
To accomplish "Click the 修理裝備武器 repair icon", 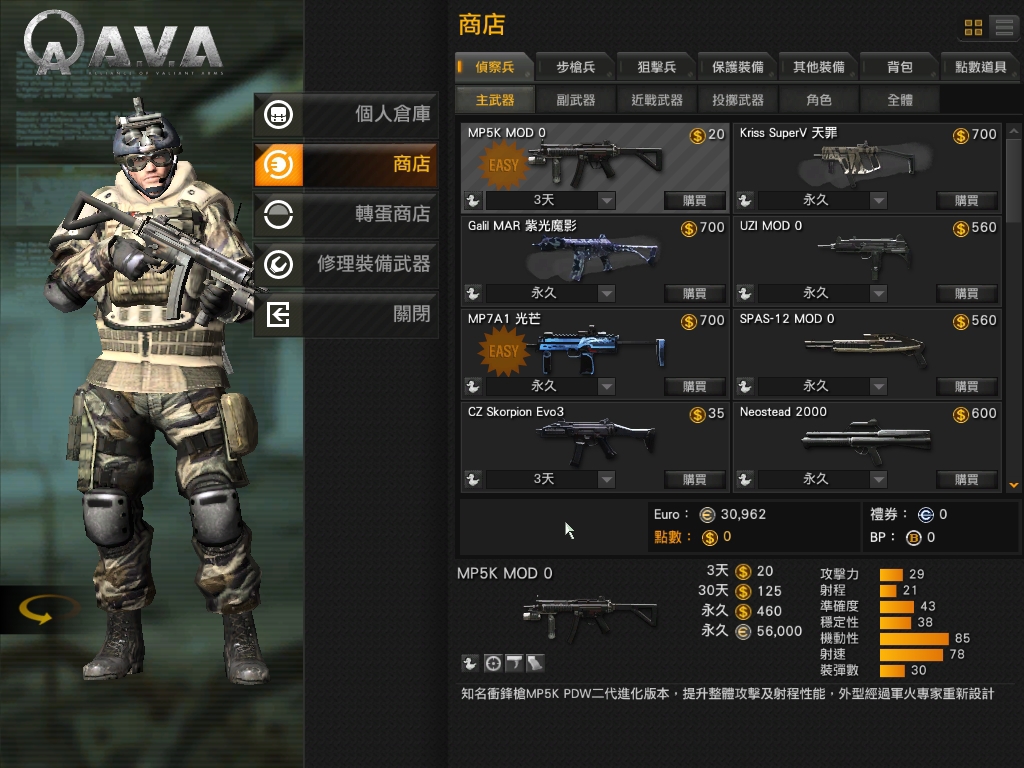I will pos(278,264).
